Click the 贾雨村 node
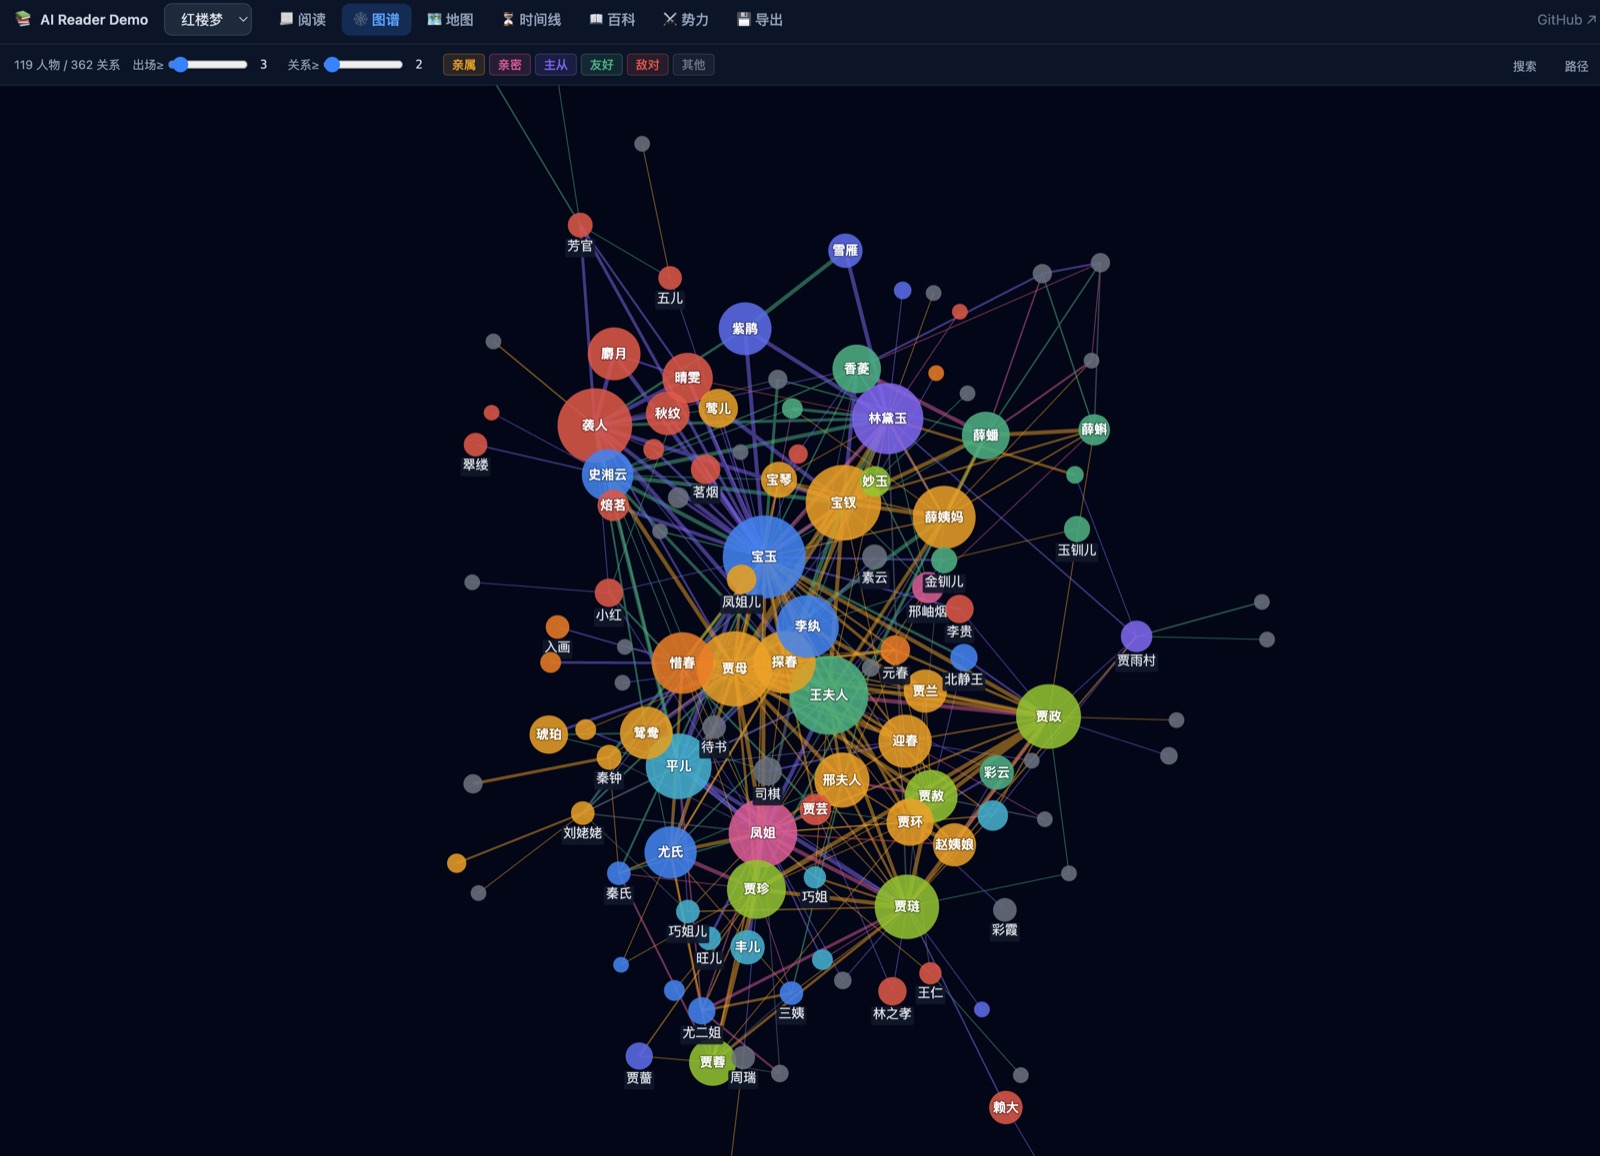Viewport: 1600px width, 1156px height. (1136, 636)
